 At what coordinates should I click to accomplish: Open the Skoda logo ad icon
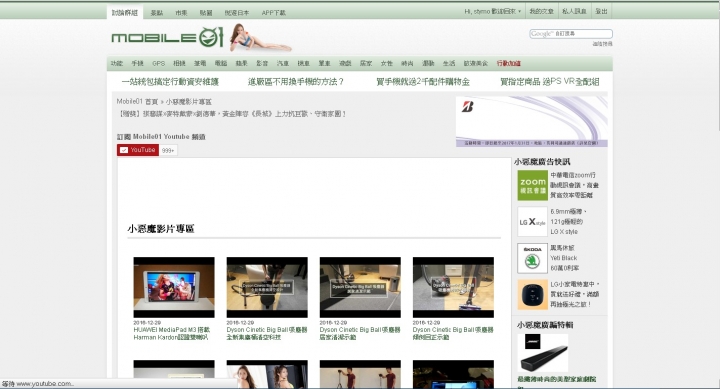(x=533, y=258)
